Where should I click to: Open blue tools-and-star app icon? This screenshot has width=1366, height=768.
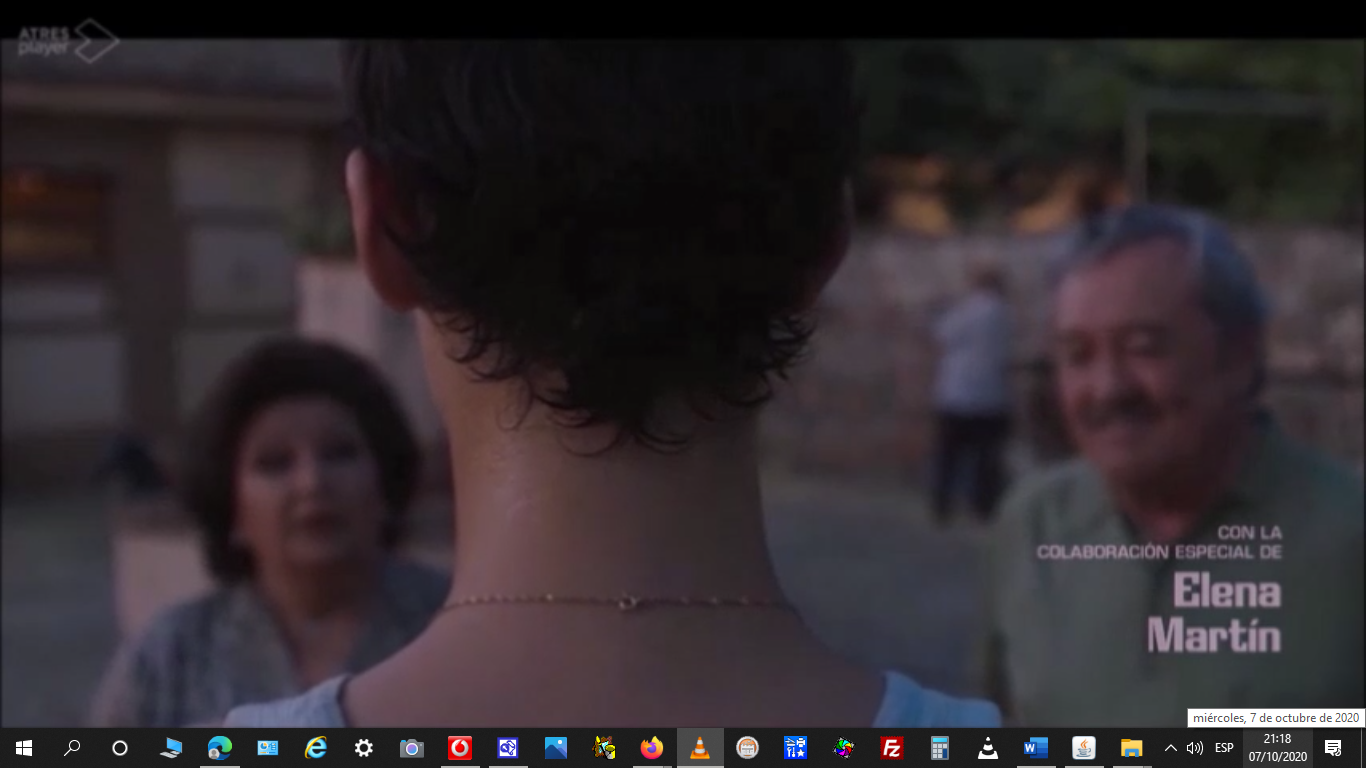[795, 748]
